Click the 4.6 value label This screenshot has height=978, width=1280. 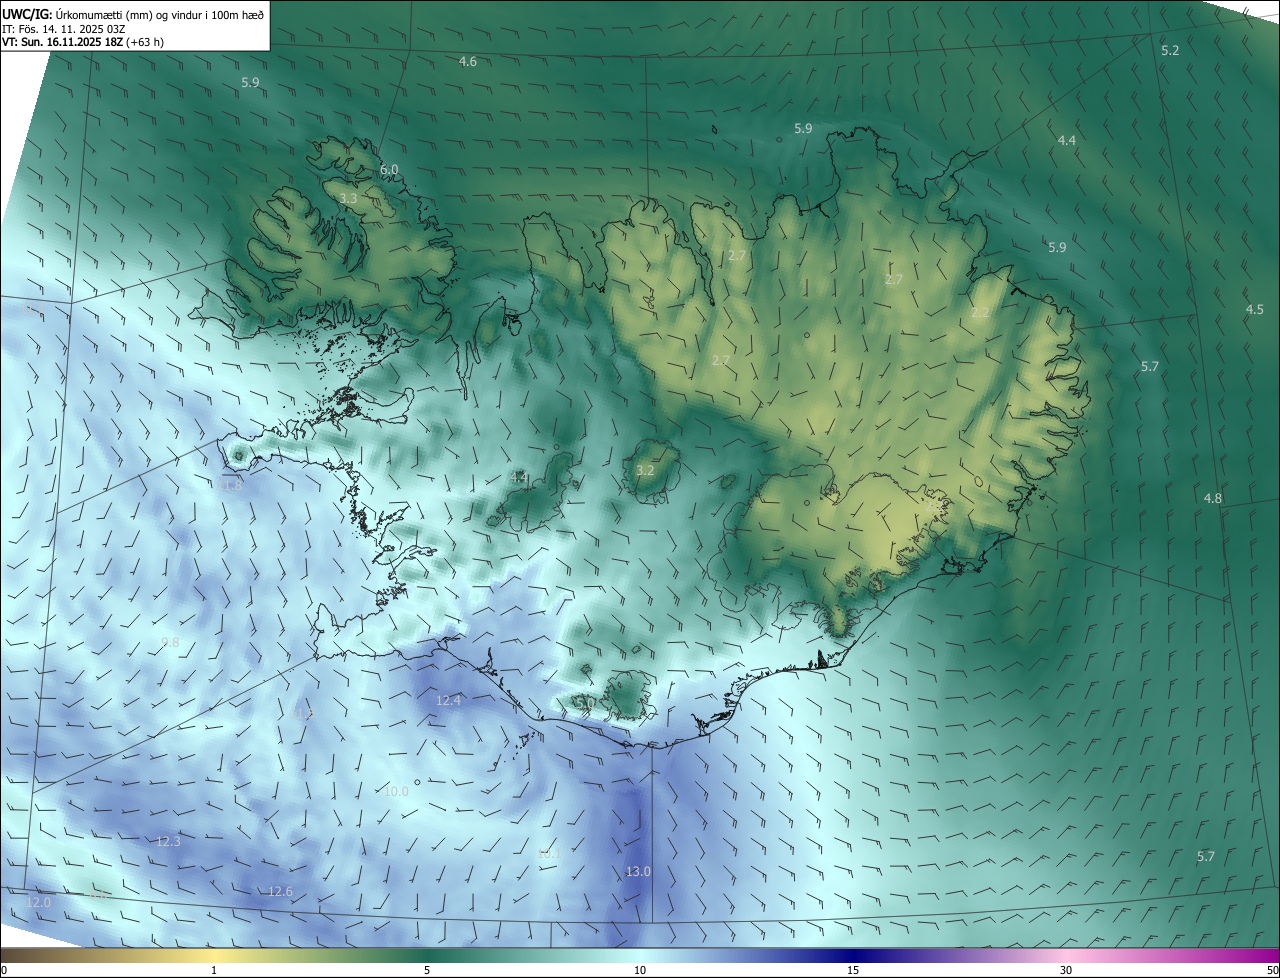pos(468,62)
